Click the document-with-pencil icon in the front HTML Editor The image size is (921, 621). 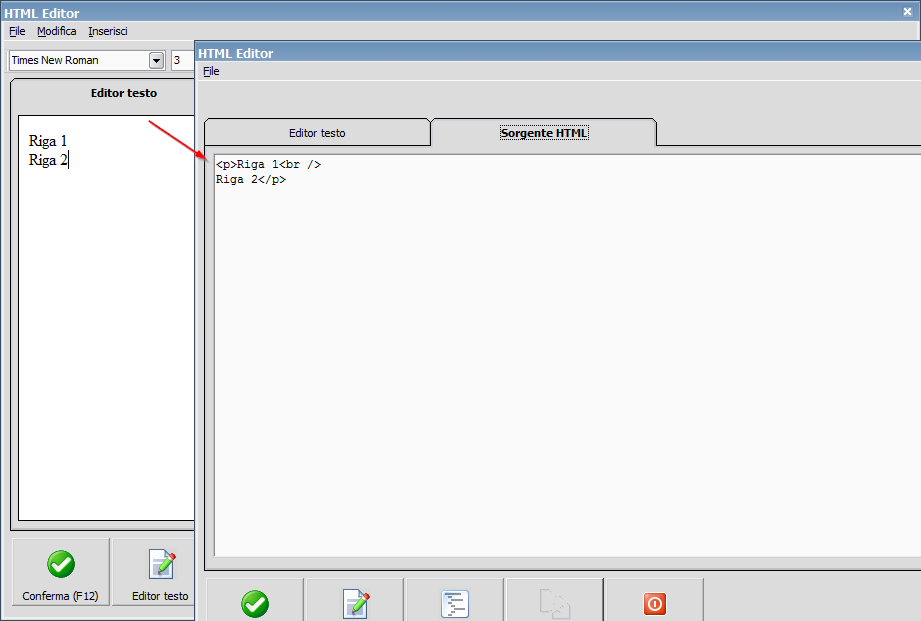(x=356, y=603)
